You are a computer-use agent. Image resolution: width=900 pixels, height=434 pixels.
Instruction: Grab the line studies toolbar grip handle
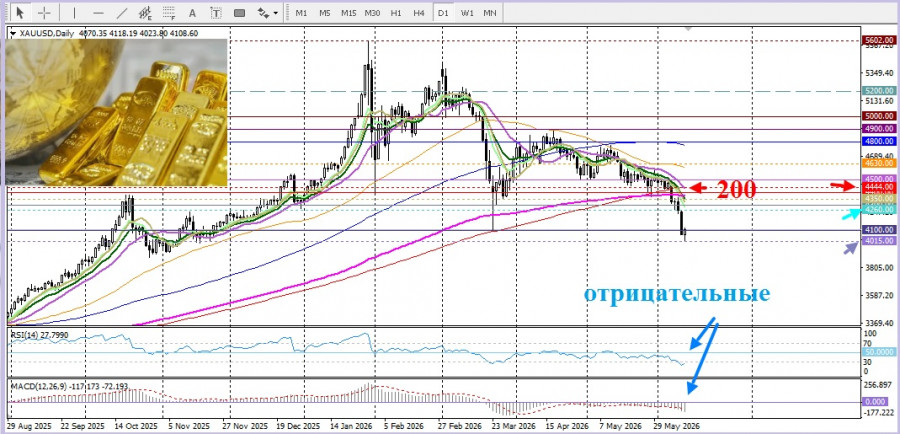coord(7,12)
